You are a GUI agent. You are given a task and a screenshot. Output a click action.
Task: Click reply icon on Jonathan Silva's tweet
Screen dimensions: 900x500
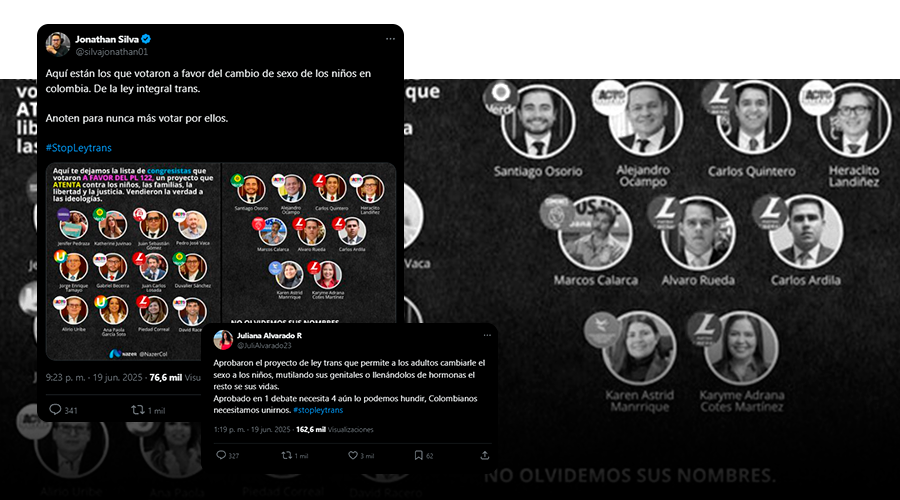[55, 409]
